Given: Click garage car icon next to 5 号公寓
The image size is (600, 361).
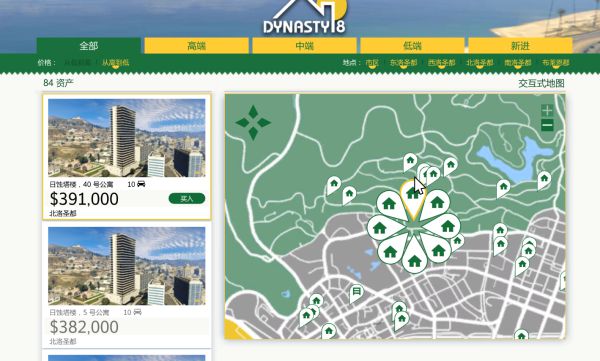Looking at the screenshot, I should pos(137,312).
